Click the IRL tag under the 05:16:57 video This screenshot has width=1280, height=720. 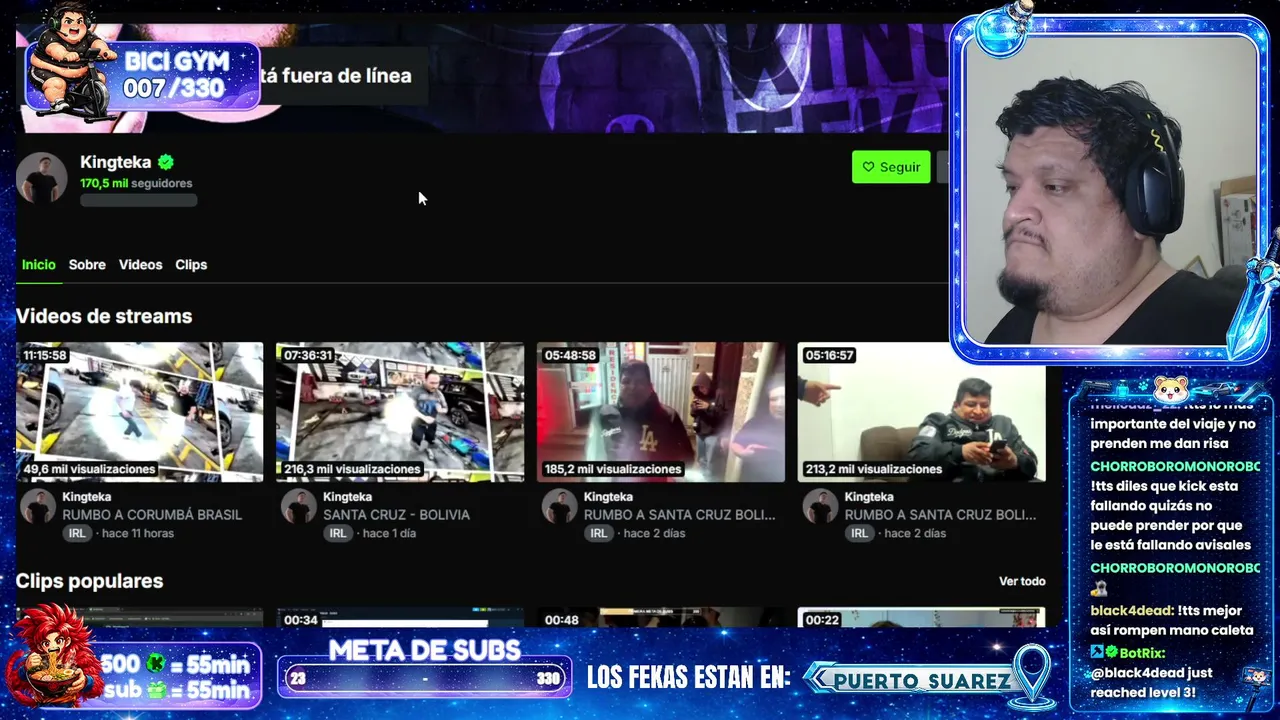[x=860, y=533]
